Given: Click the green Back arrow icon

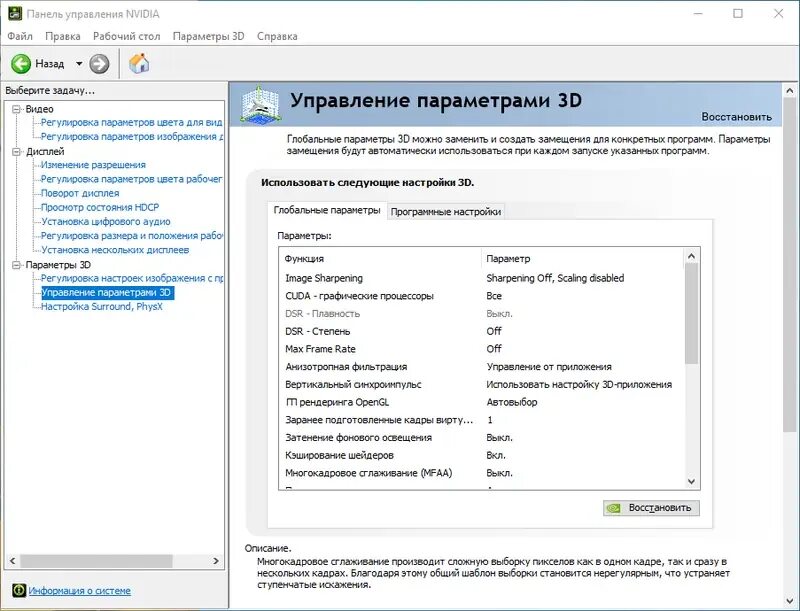Looking at the screenshot, I should [x=21, y=64].
